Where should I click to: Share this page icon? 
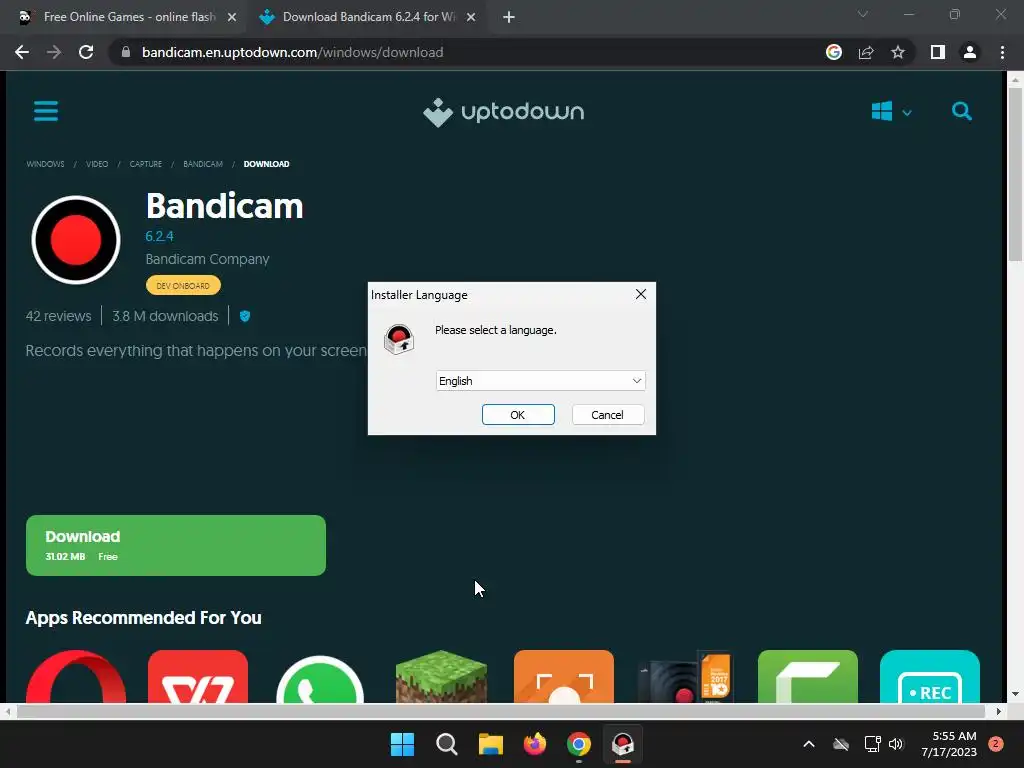click(866, 52)
